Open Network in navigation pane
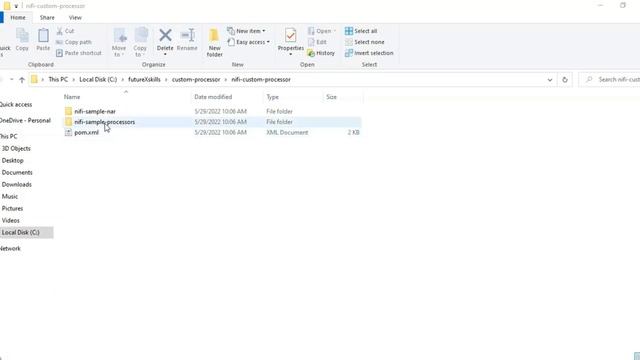This screenshot has height=360, width=640. point(10,248)
